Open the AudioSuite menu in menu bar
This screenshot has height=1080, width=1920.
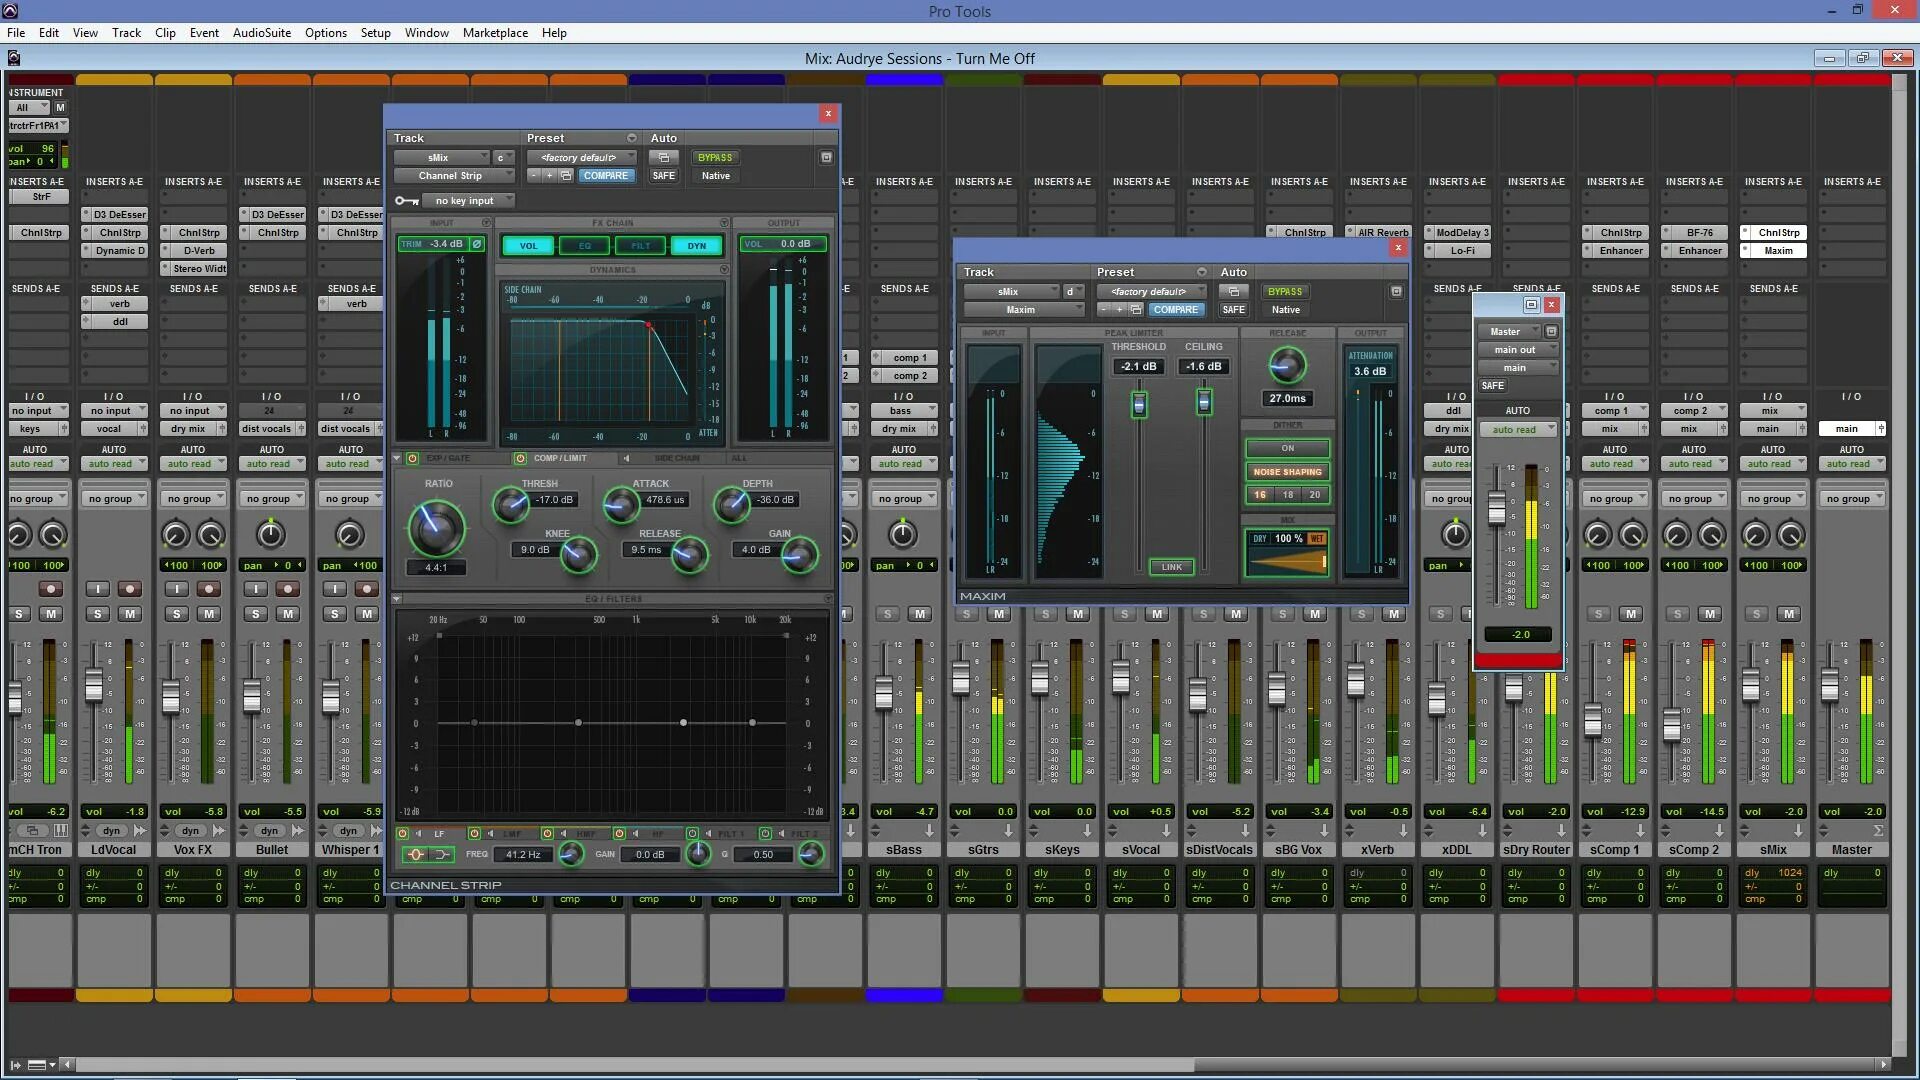pos(262,32)
